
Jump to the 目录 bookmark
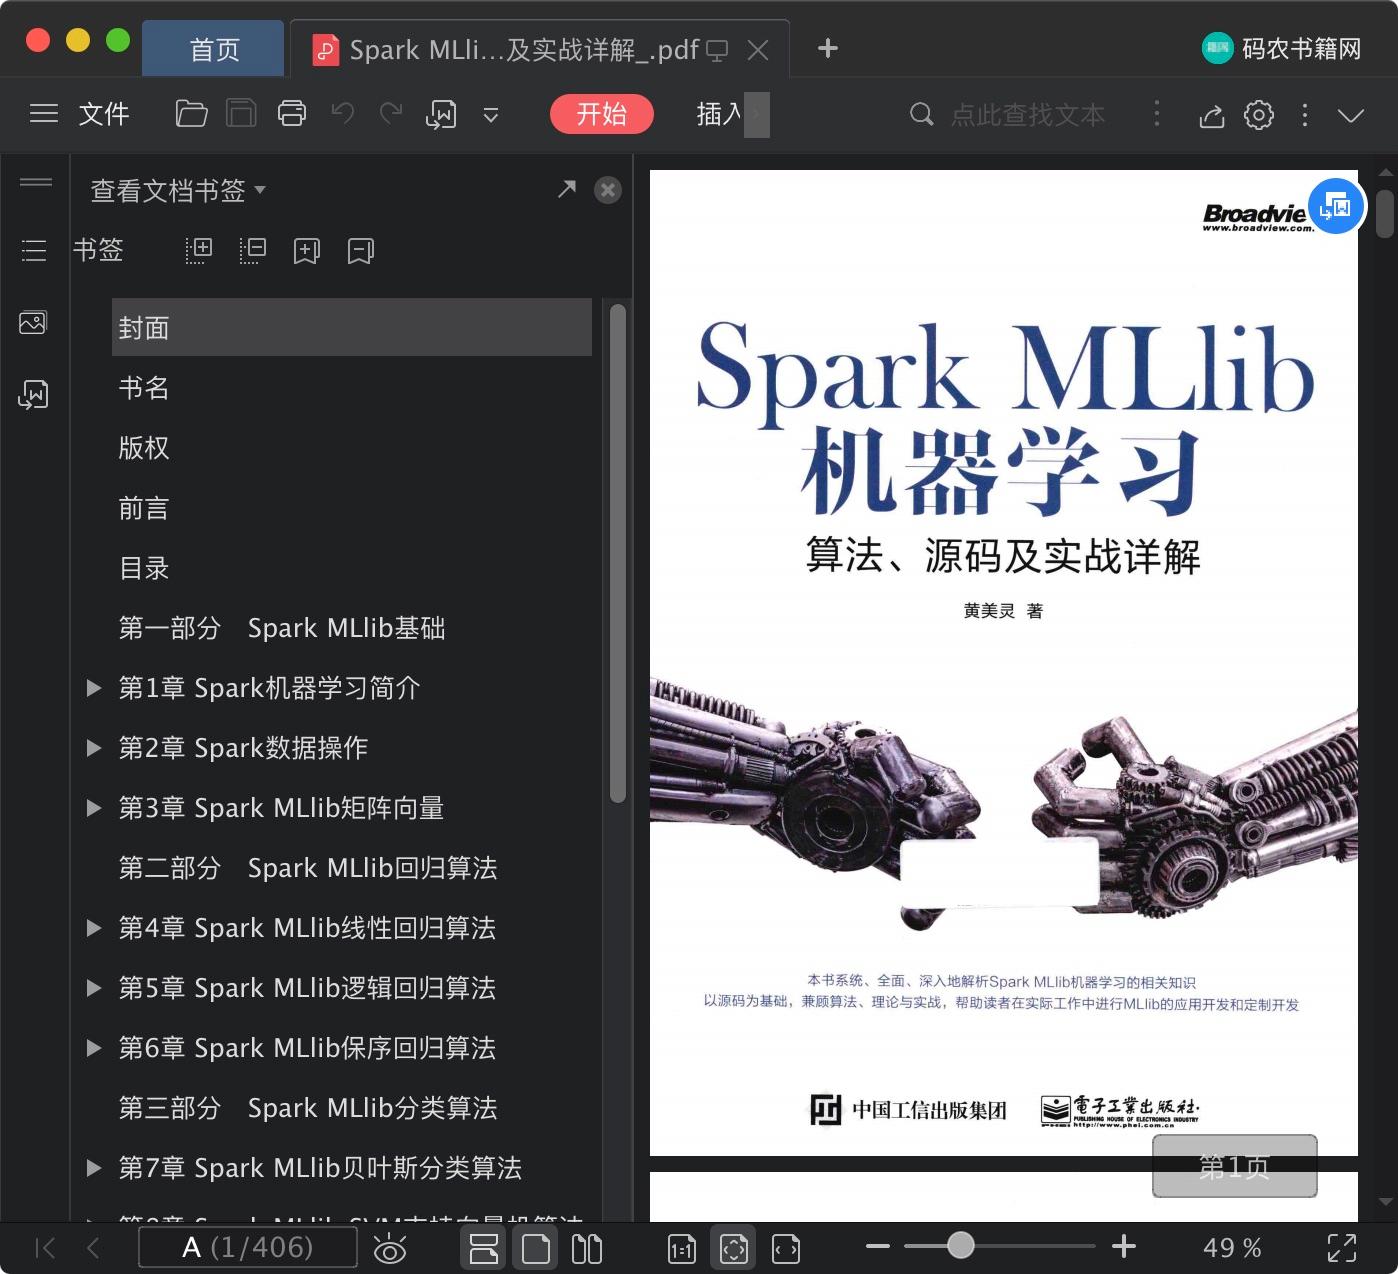click(144, 568)
